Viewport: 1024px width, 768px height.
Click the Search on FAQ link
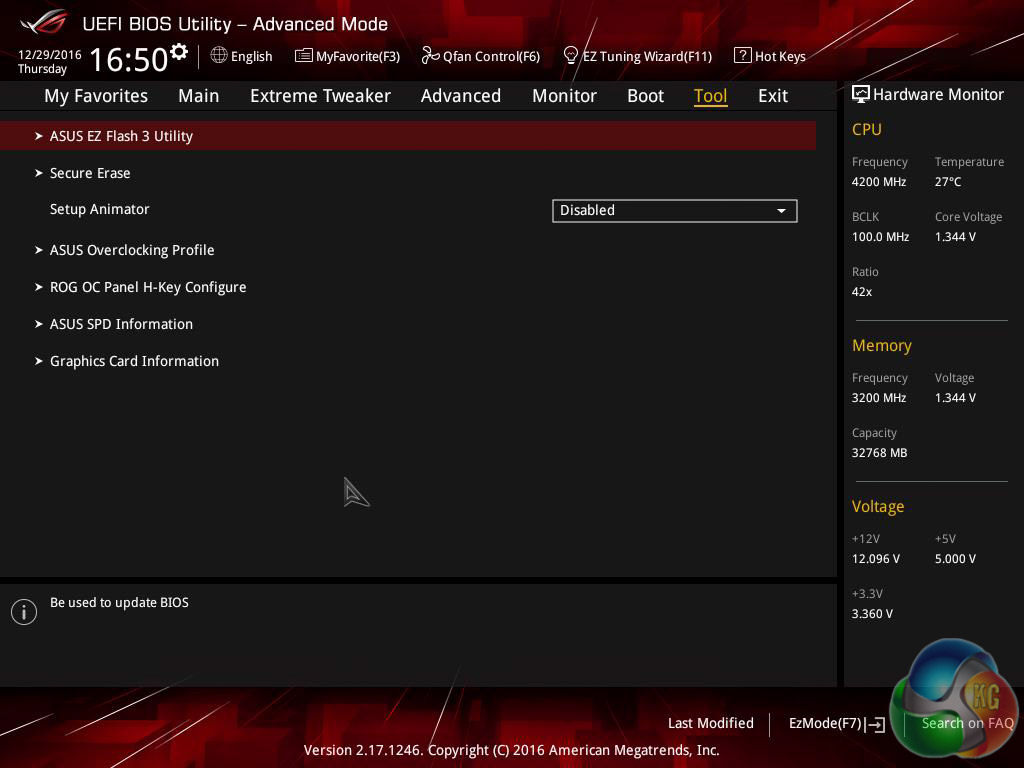click(967, 723)
